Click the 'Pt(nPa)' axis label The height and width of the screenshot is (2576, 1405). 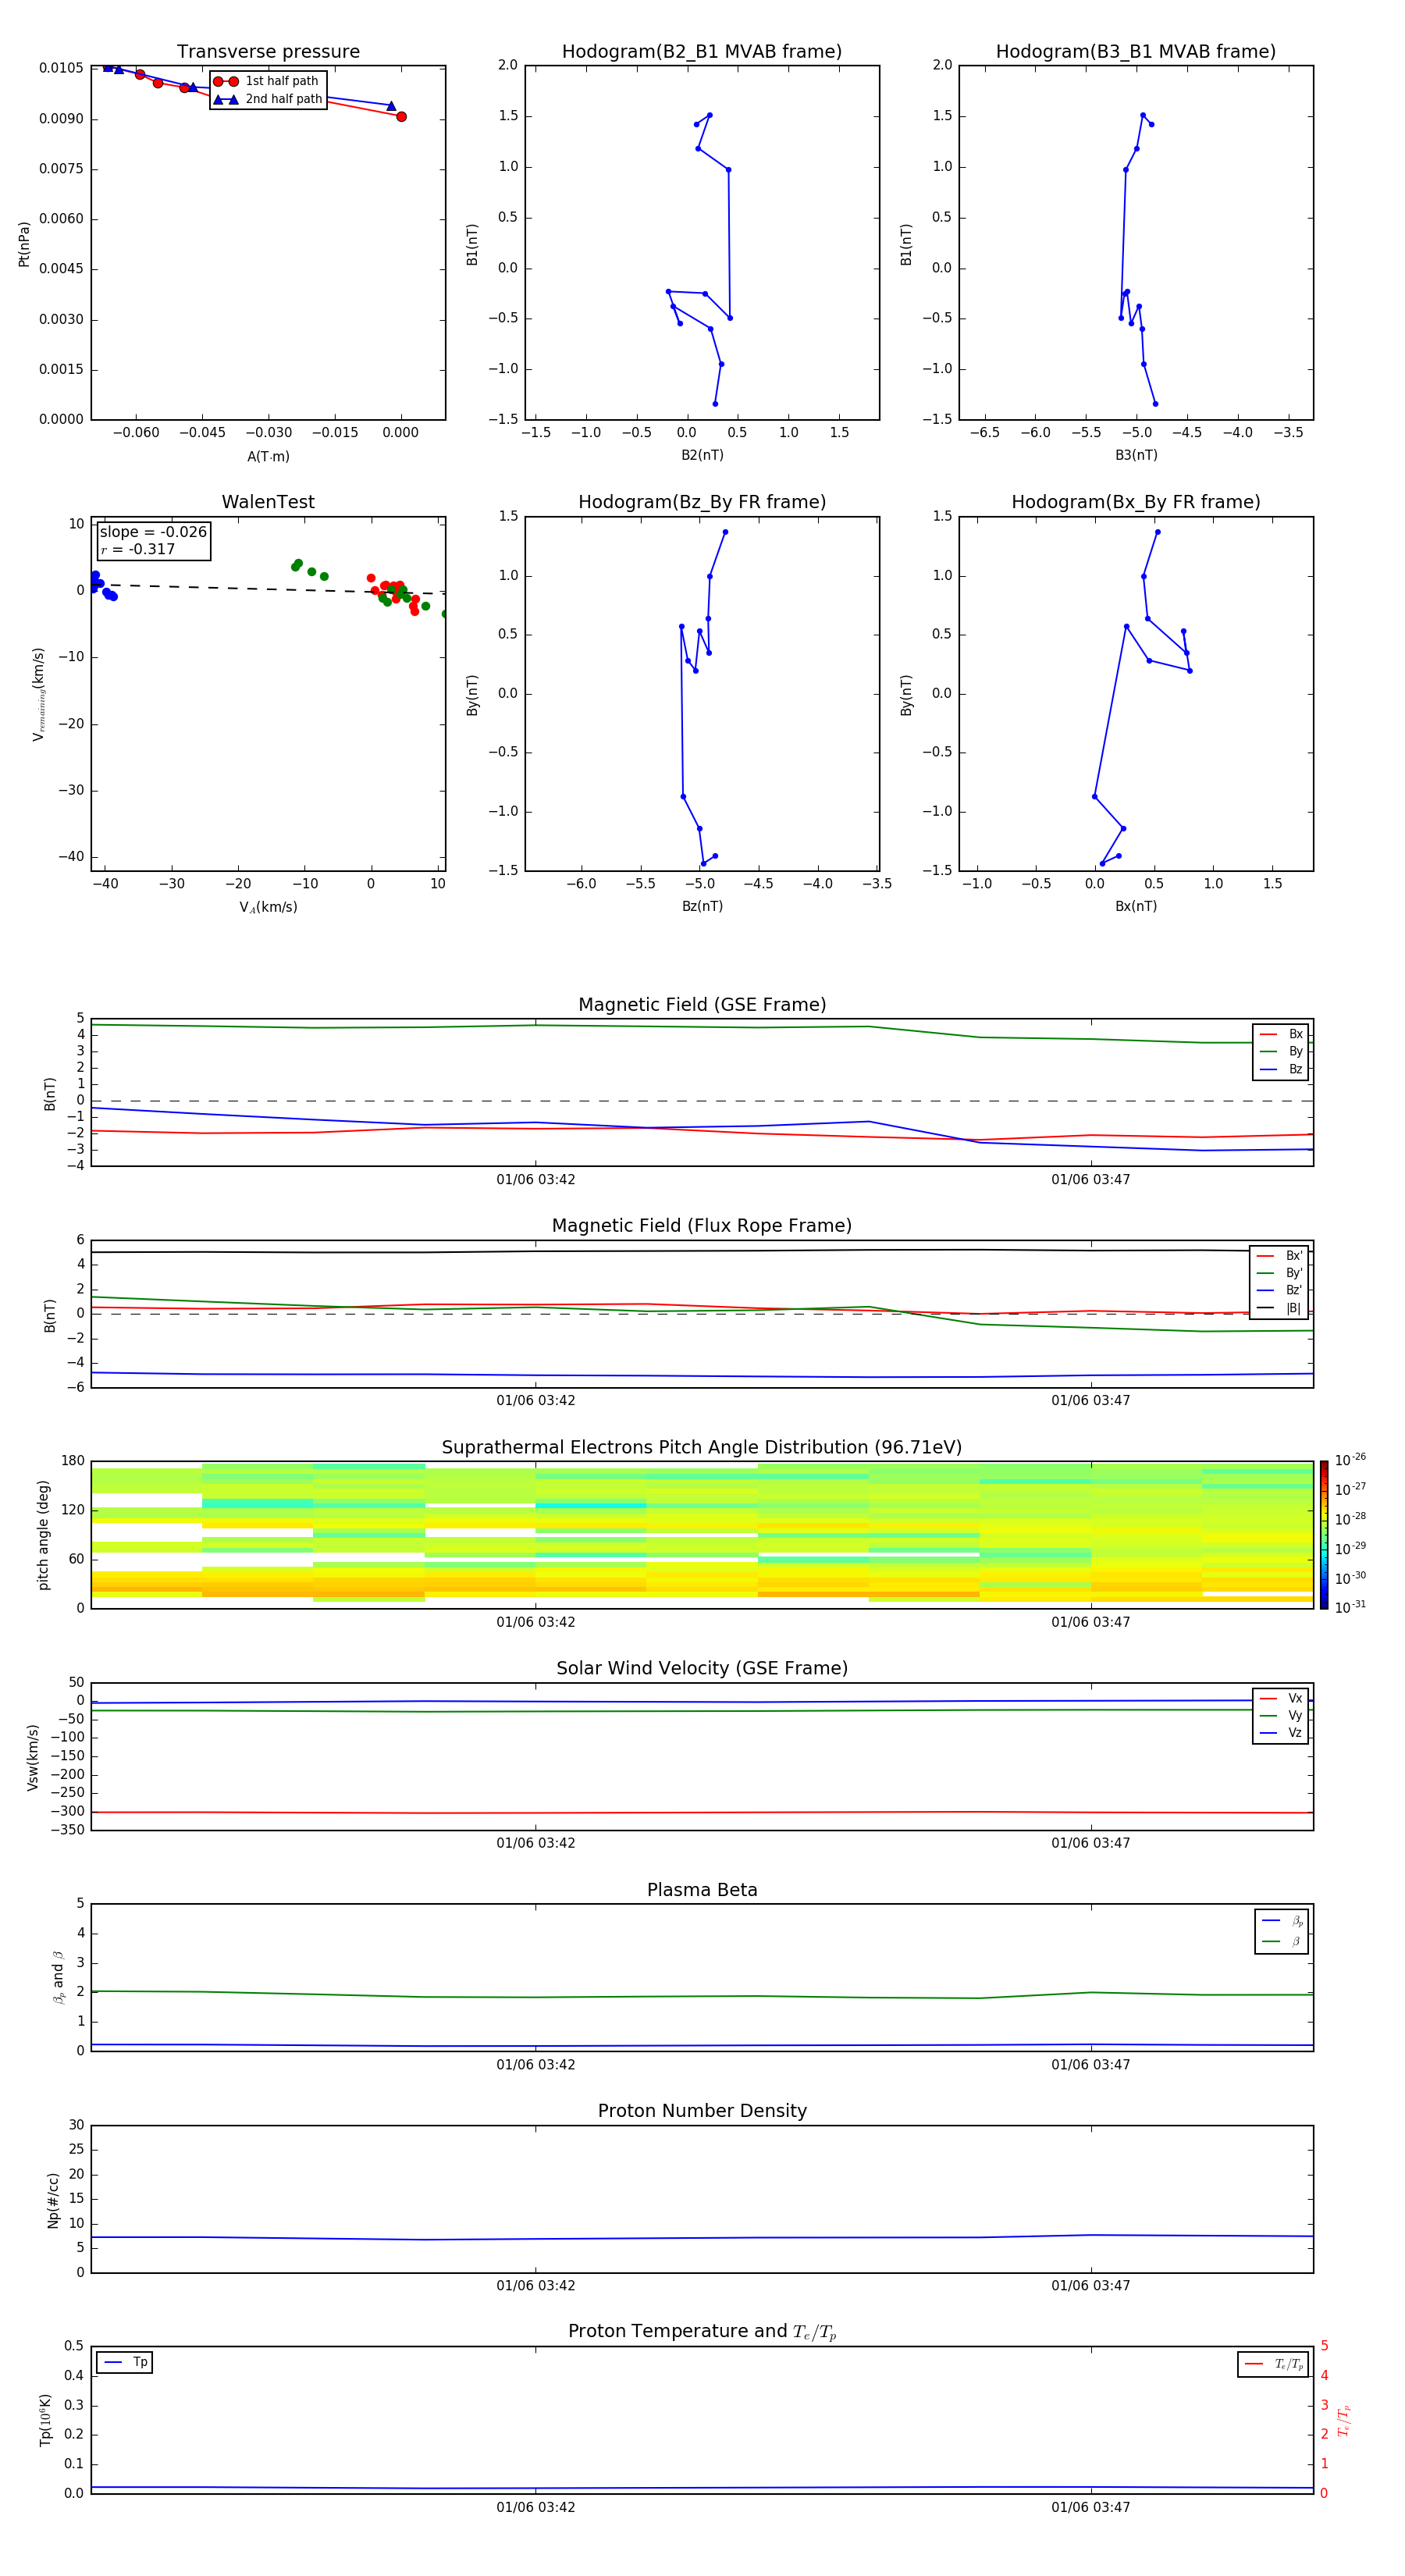tap(24, 244)
